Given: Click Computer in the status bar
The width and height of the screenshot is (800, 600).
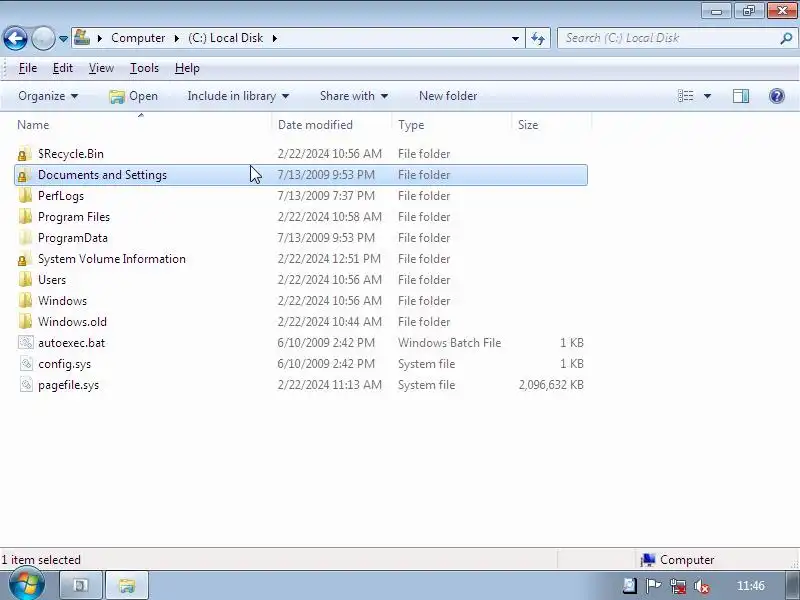Looking at the screenshot, I should pos(677,560).
